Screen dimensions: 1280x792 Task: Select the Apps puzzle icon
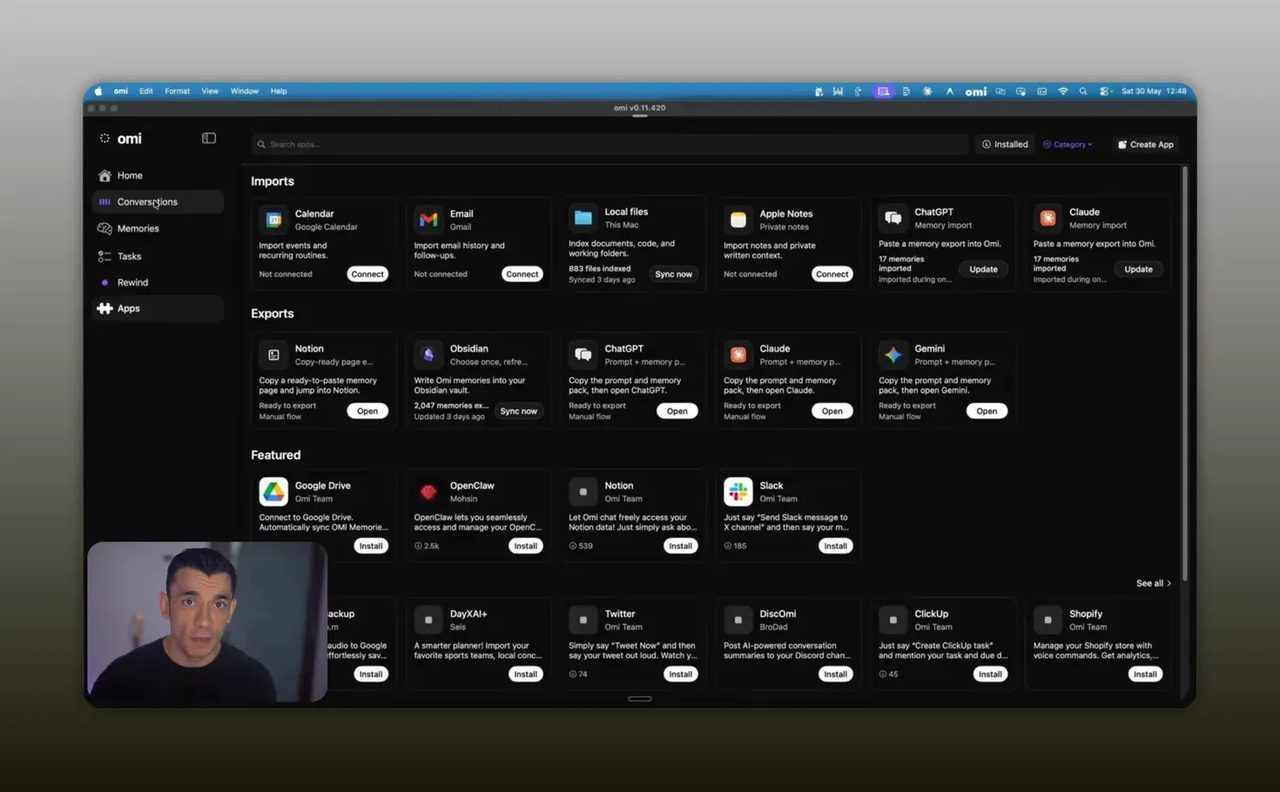104,308
